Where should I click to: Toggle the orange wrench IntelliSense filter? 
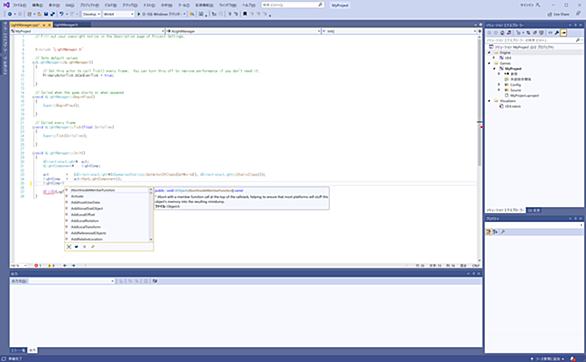[x=93, y=247]
